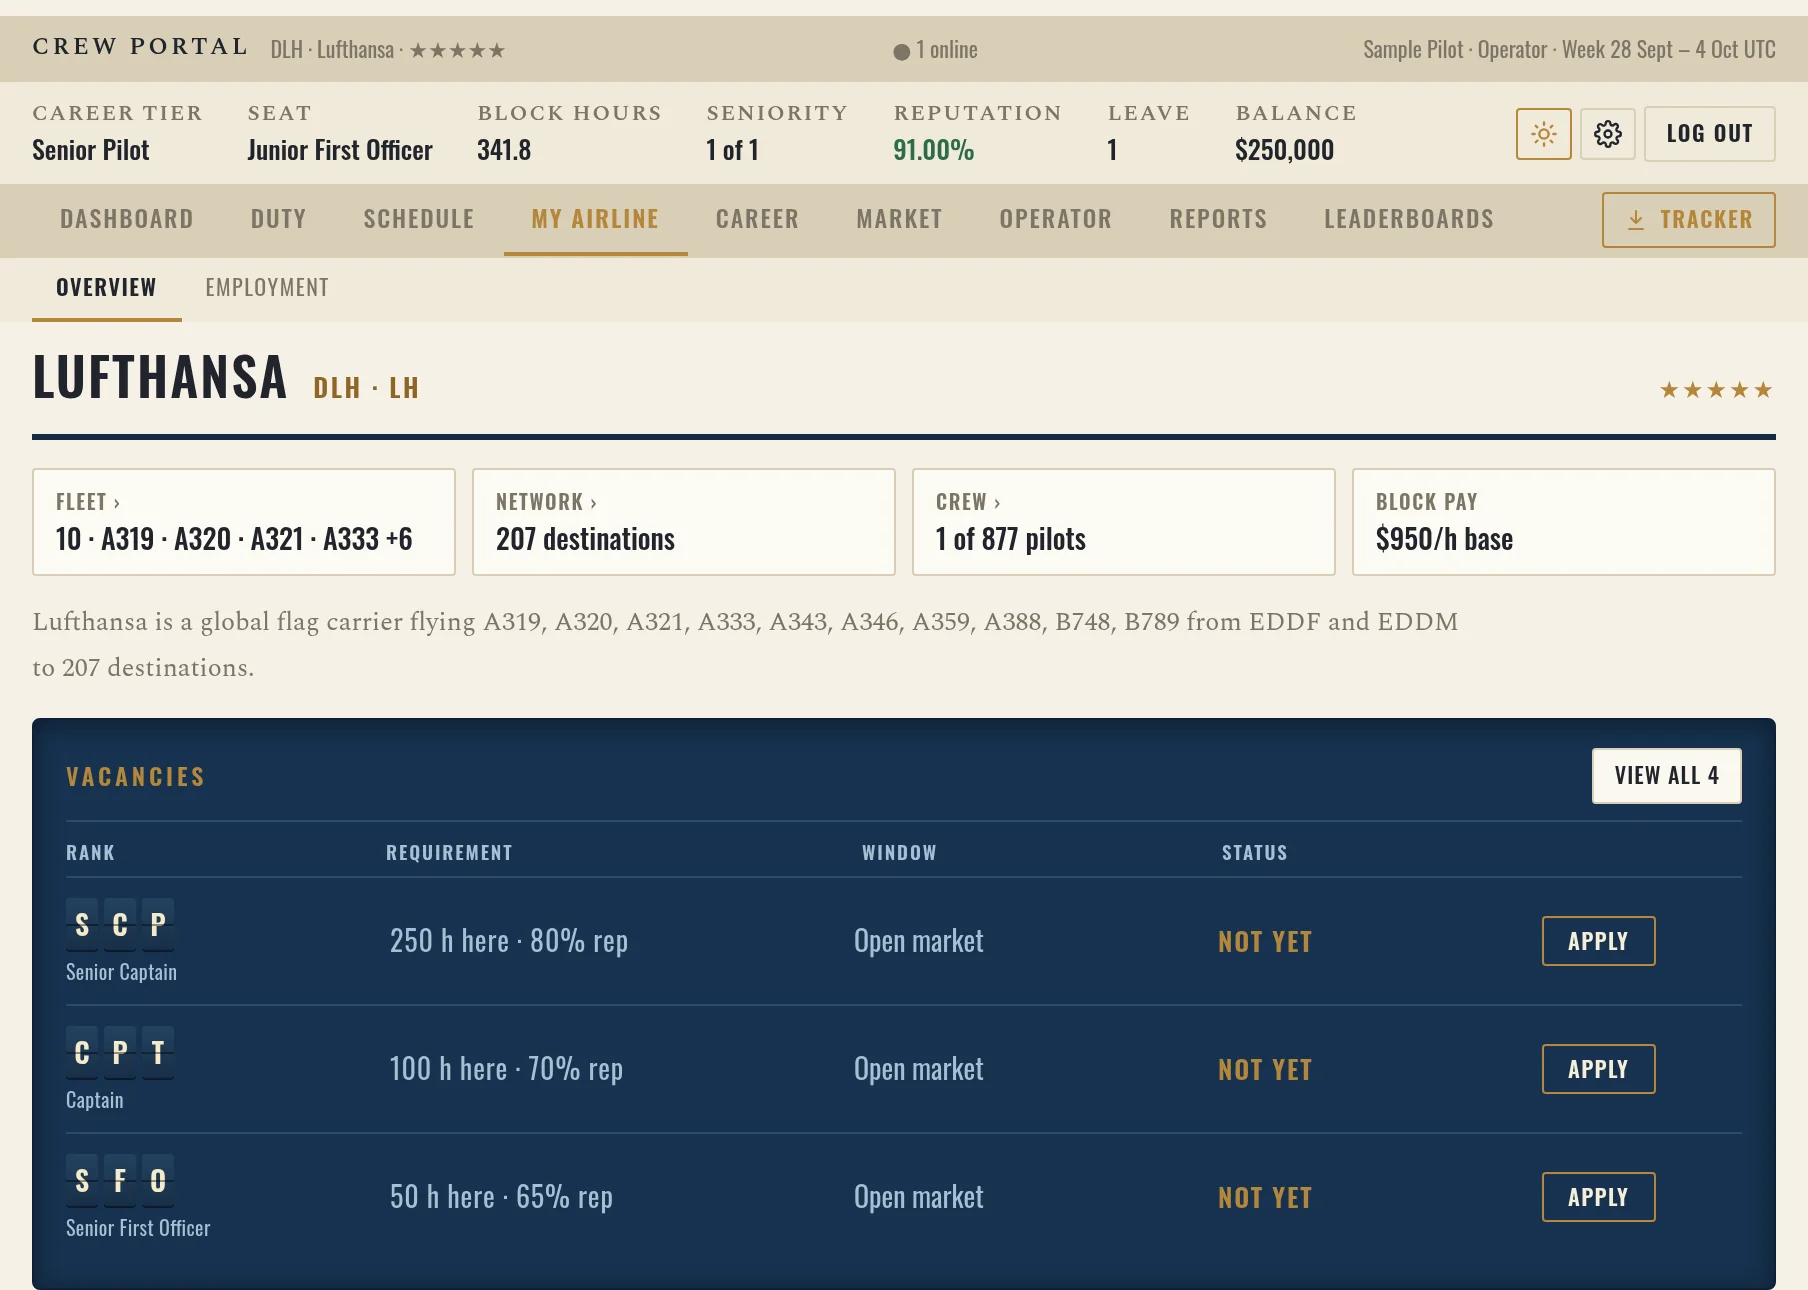
Task: Apply for the Senior First Officer vacancy
Action: 1599,1197
